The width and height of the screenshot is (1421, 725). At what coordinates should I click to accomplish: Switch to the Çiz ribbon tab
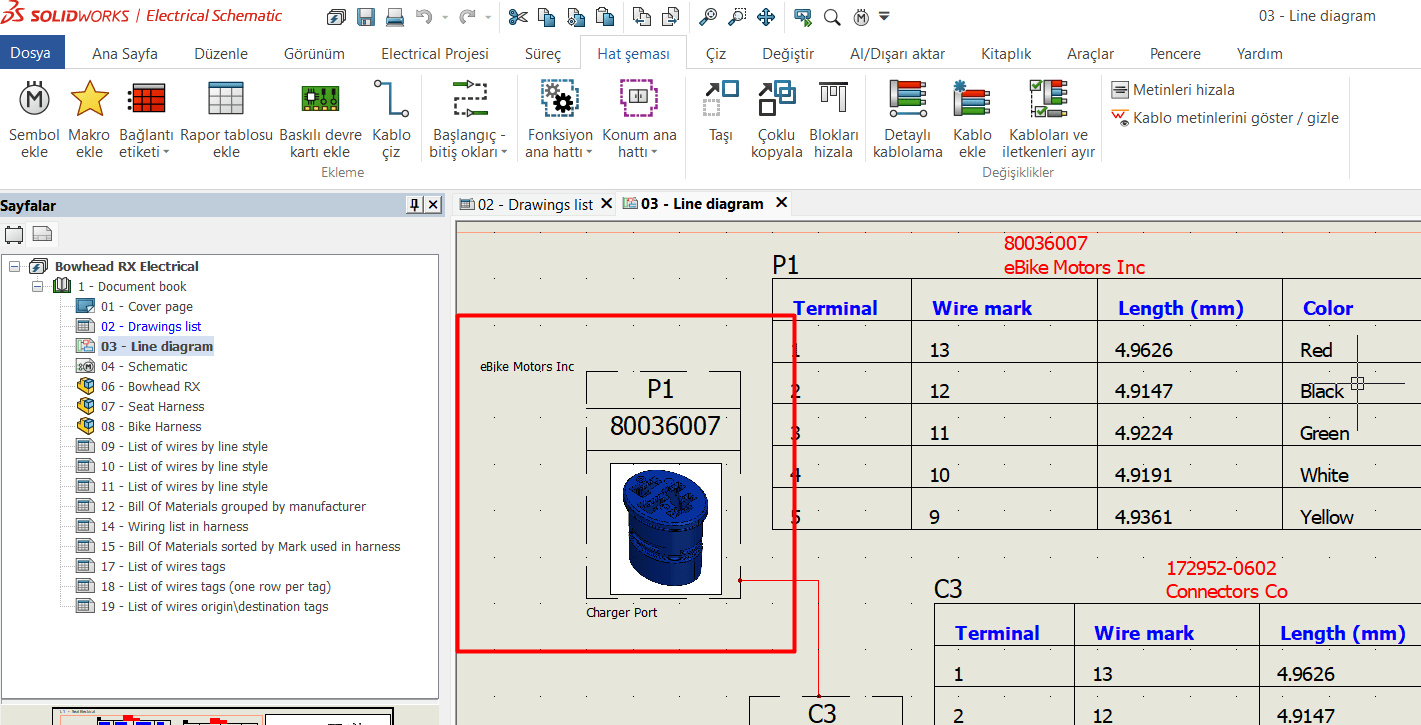click(716, 54)
